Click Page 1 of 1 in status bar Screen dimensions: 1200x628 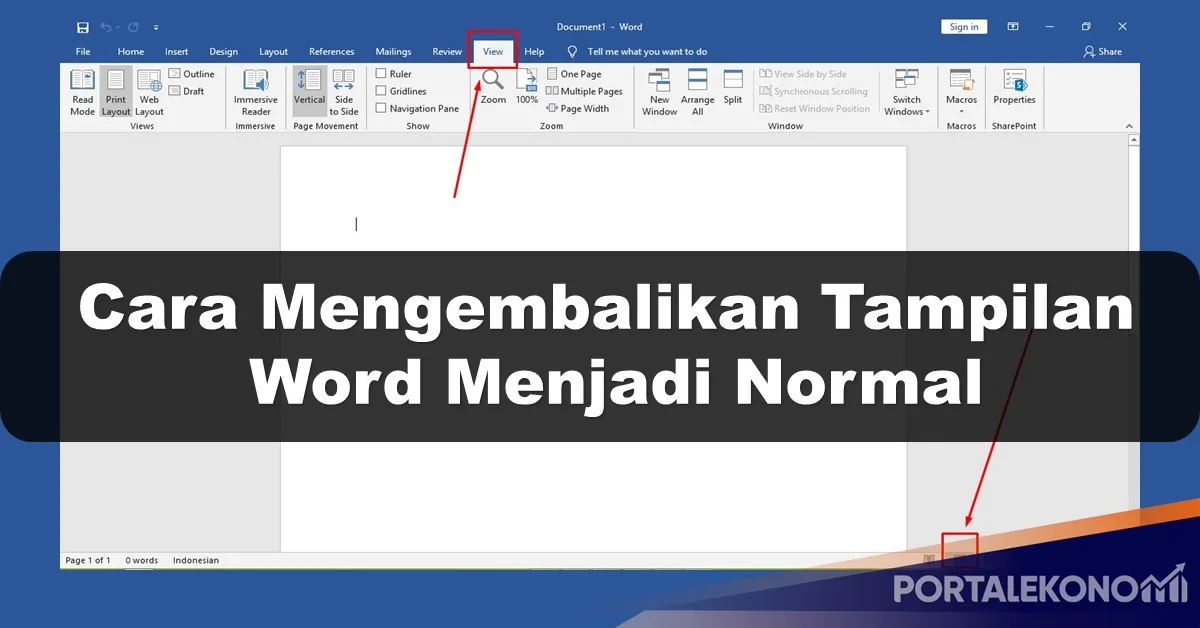point(88,560)
